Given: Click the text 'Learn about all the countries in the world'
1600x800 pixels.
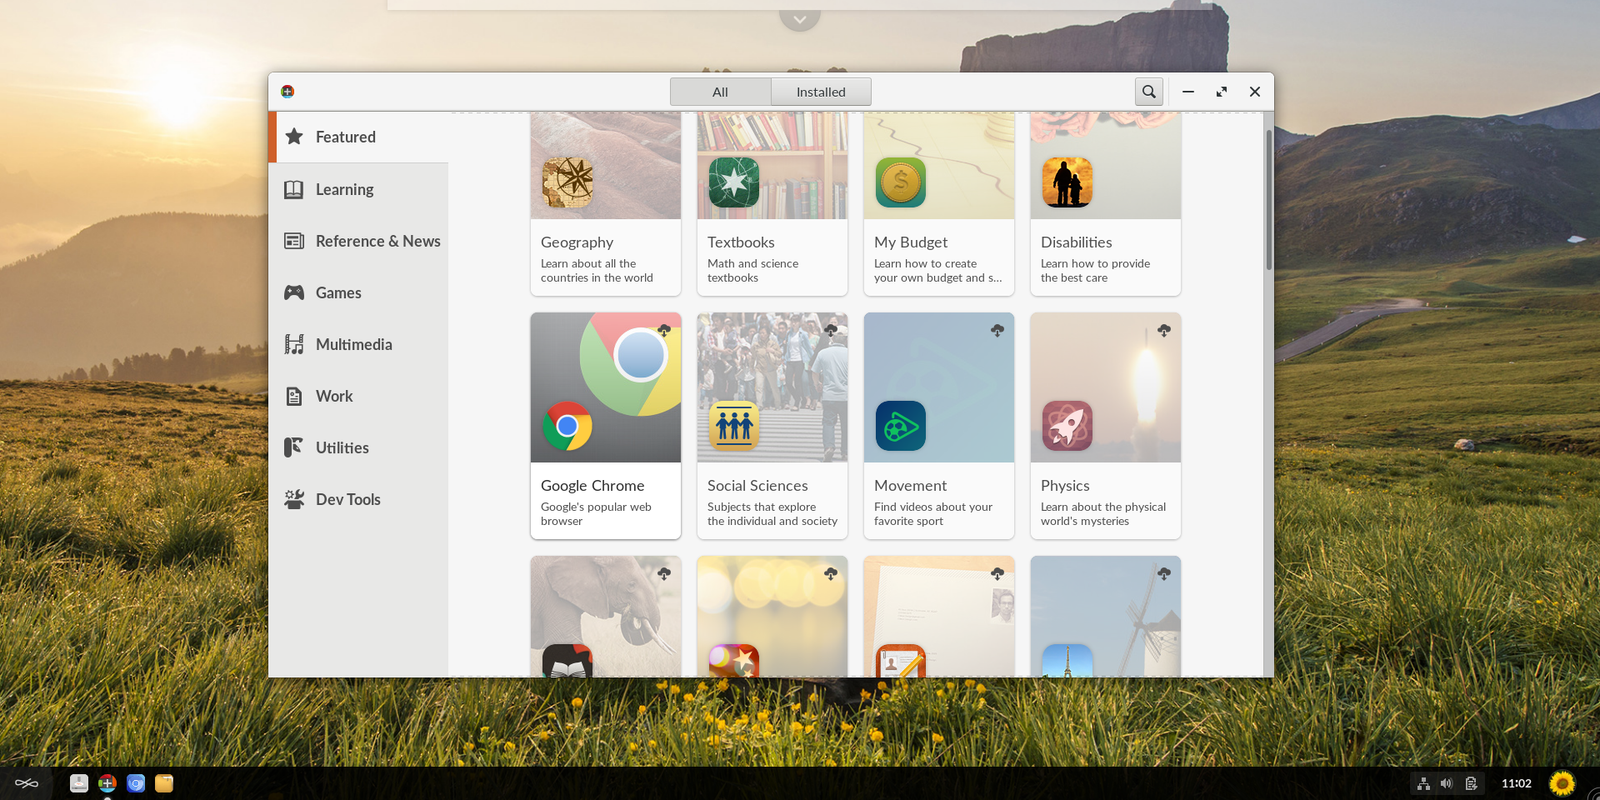Looking at the screenshot, I should click(597, 271).
